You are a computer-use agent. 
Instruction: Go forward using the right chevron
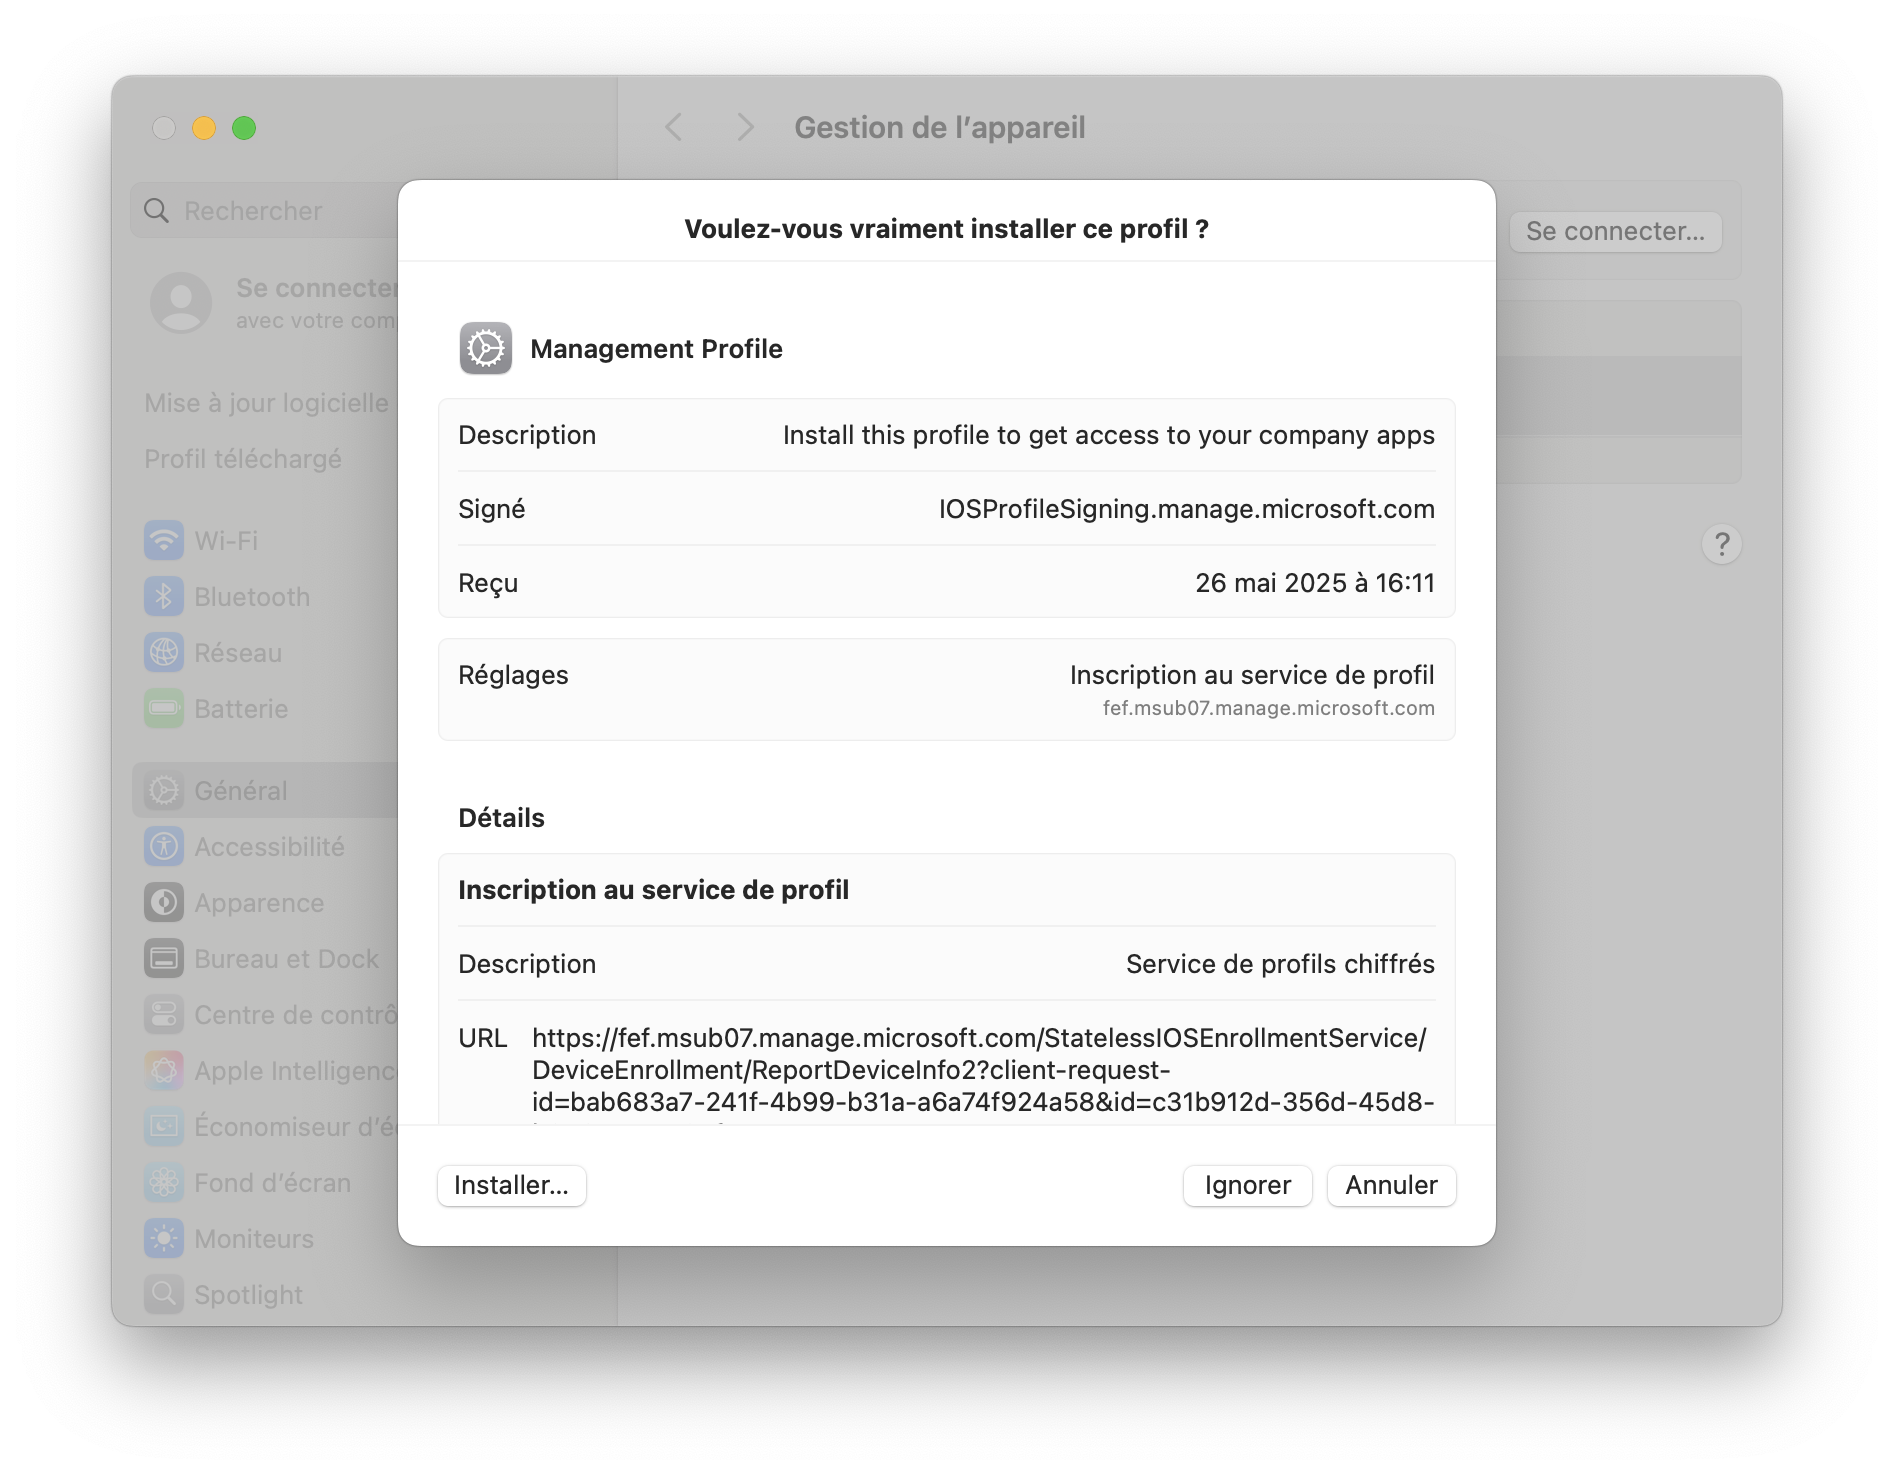745,128
